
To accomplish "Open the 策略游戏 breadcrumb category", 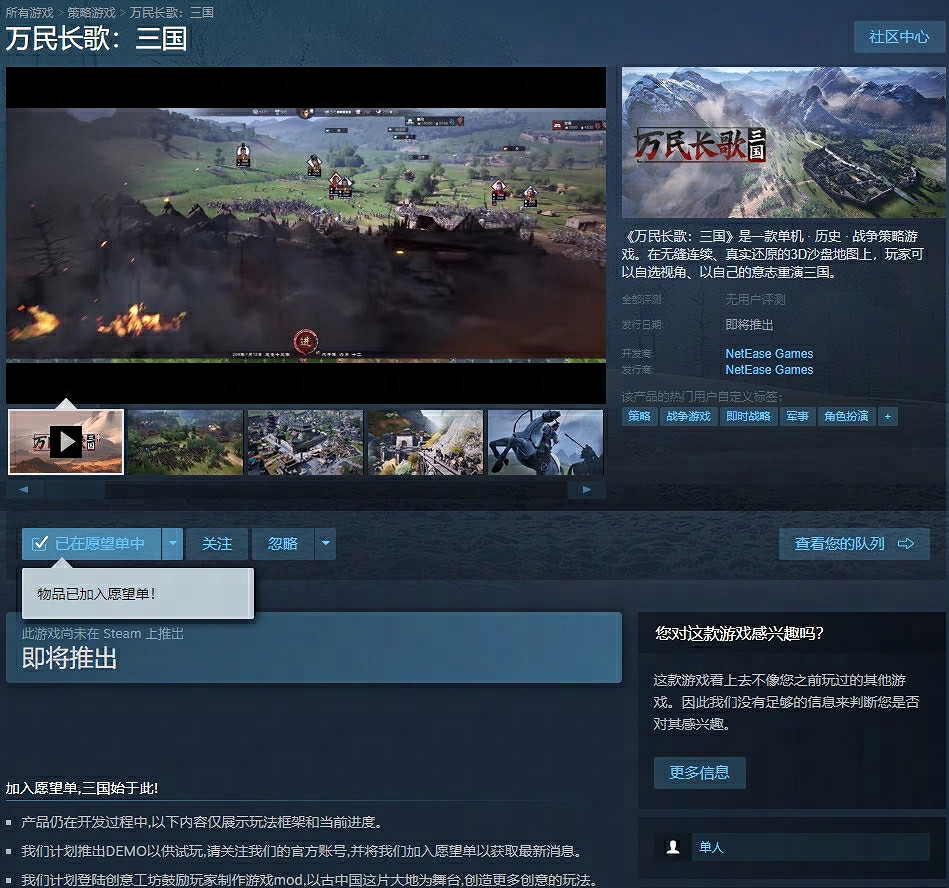I will coord(89,12).
